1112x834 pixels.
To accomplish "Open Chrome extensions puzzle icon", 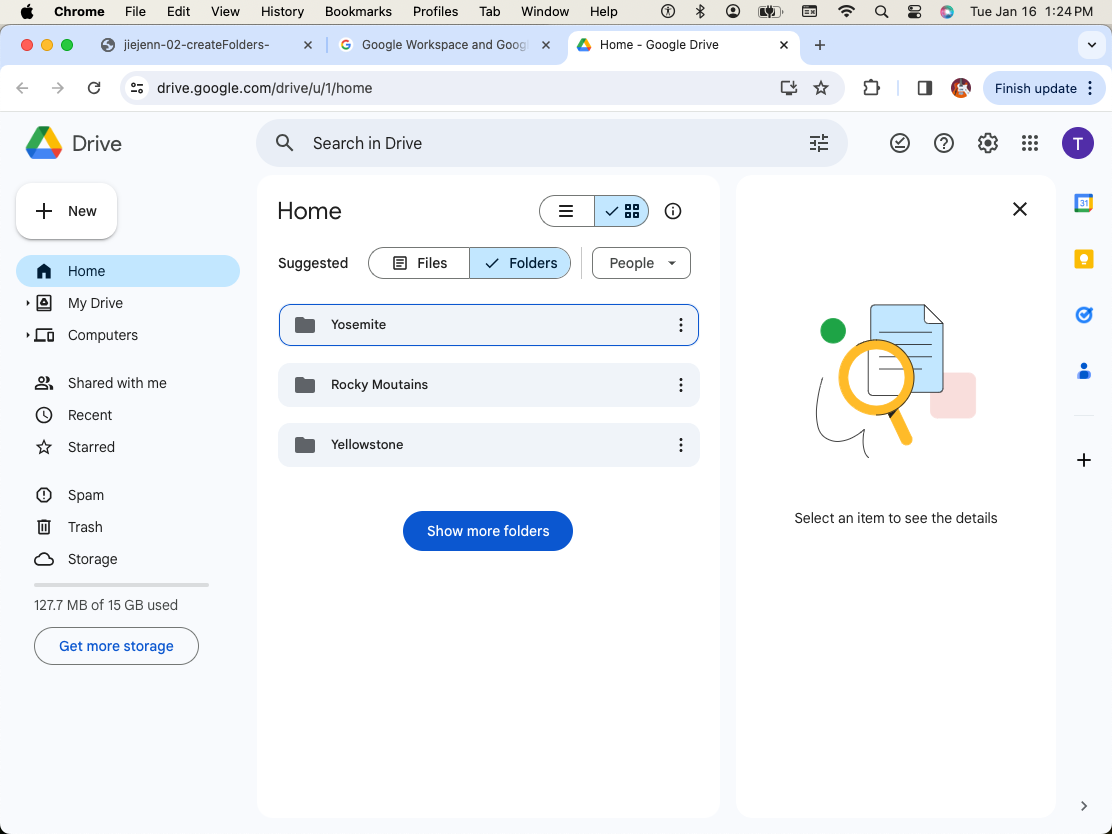I will point(871,88).
